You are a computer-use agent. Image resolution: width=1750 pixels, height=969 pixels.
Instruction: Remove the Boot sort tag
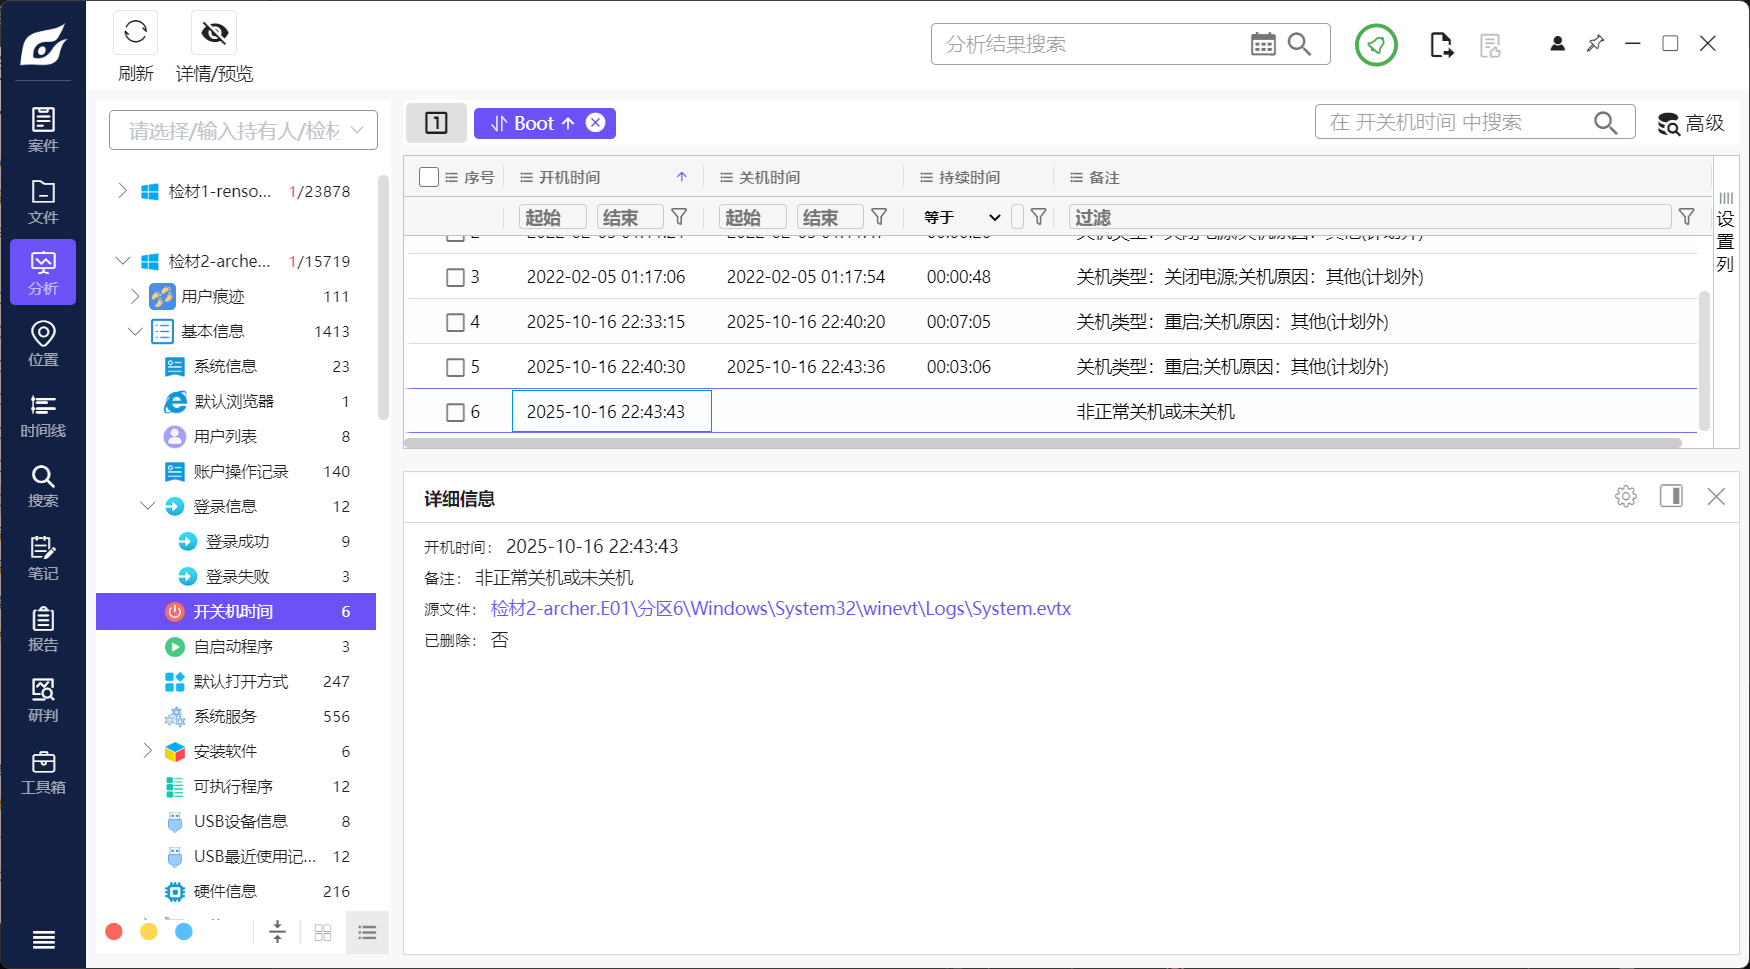click(x=595, y=122)
